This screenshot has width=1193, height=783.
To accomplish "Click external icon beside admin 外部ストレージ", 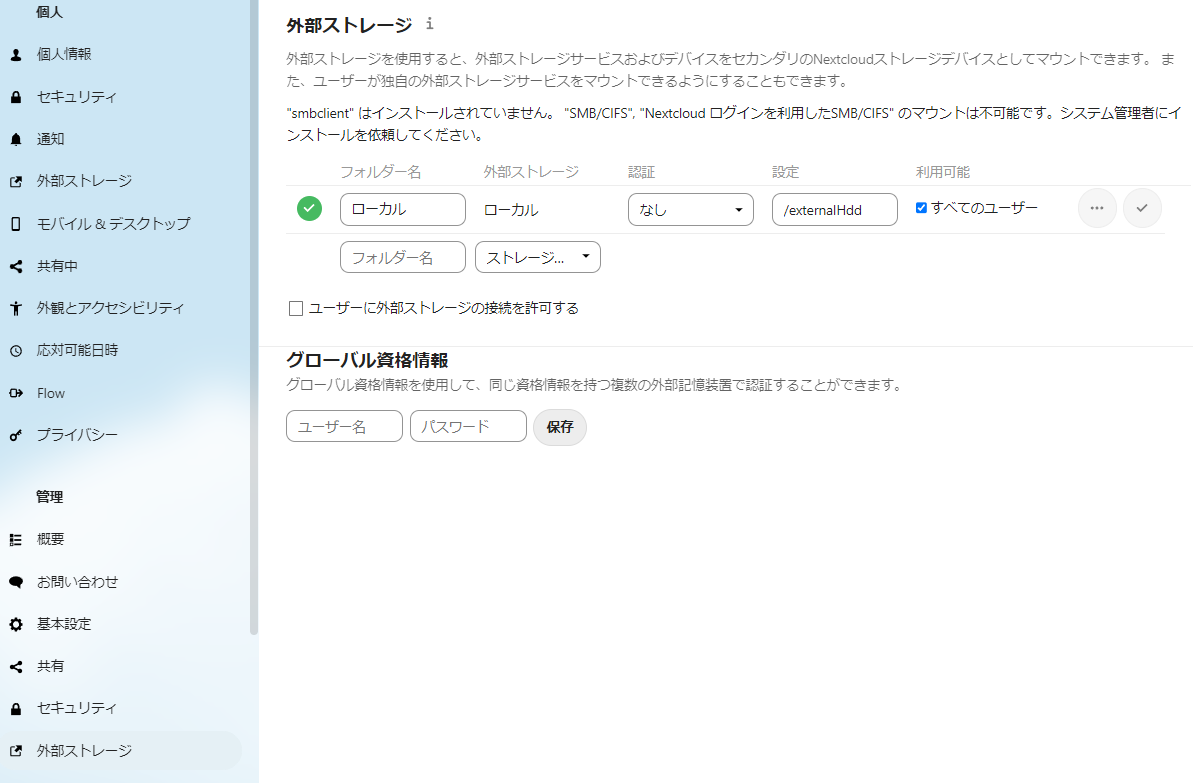I will [16, 751].
